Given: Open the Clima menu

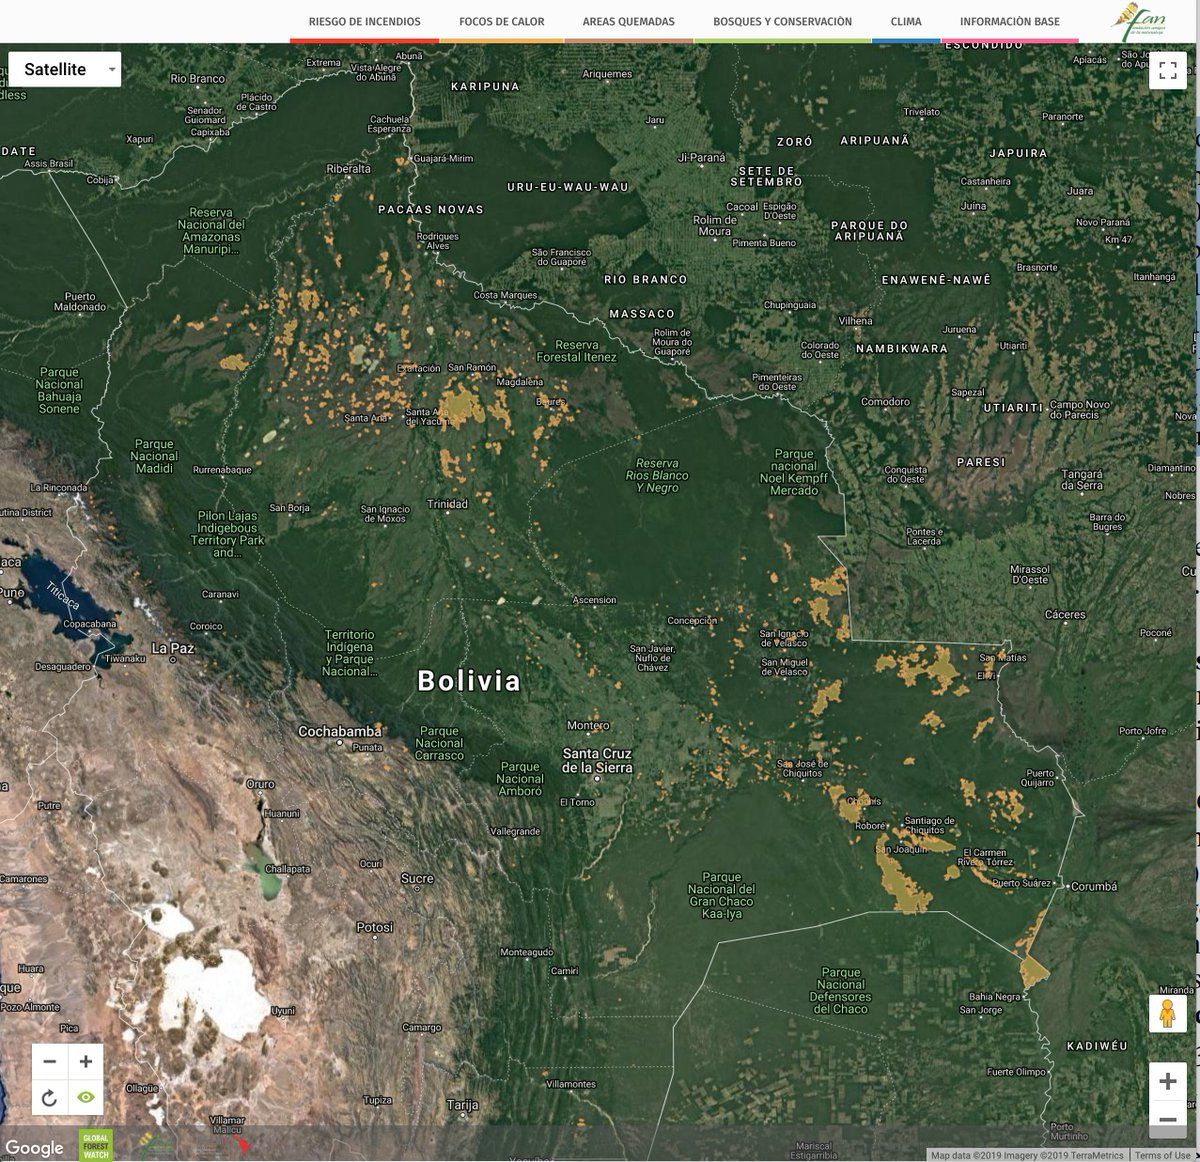Looking at the screenshot, I should pyautogui.click(x=906, y=22).
